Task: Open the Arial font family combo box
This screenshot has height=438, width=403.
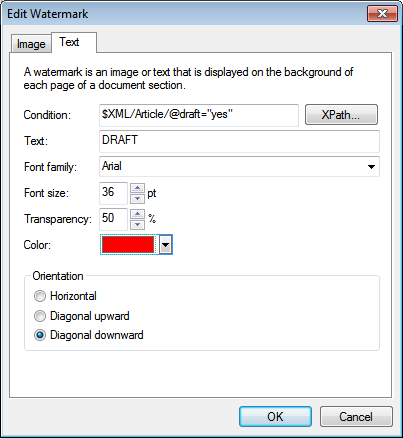Action: (239, 166)
